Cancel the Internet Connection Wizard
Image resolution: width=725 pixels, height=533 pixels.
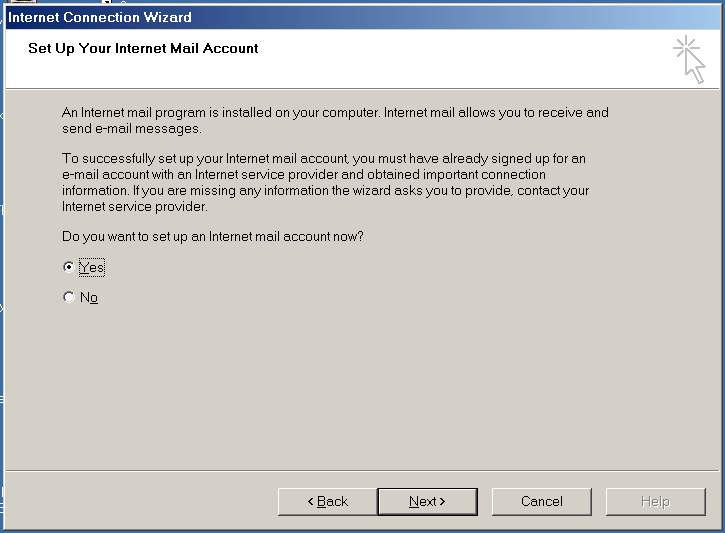[x=541, y=501]
